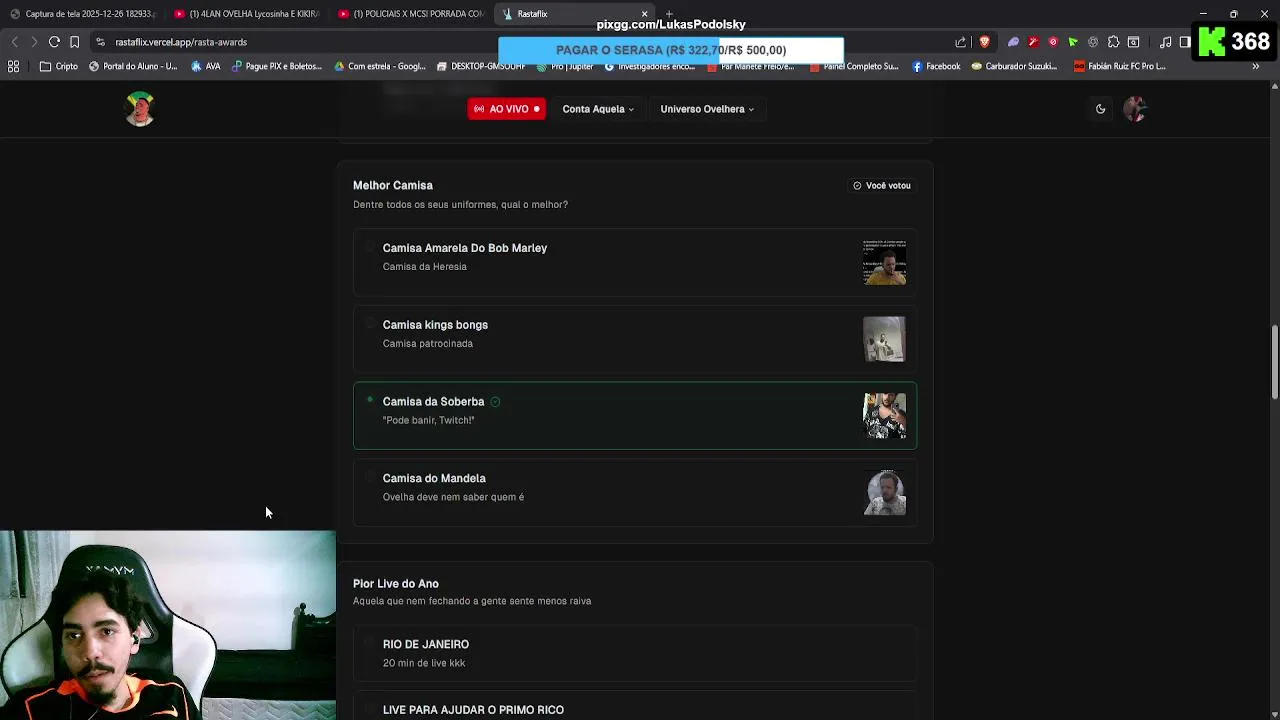Click the Rastaflix logo avatar

coord(140,109)
